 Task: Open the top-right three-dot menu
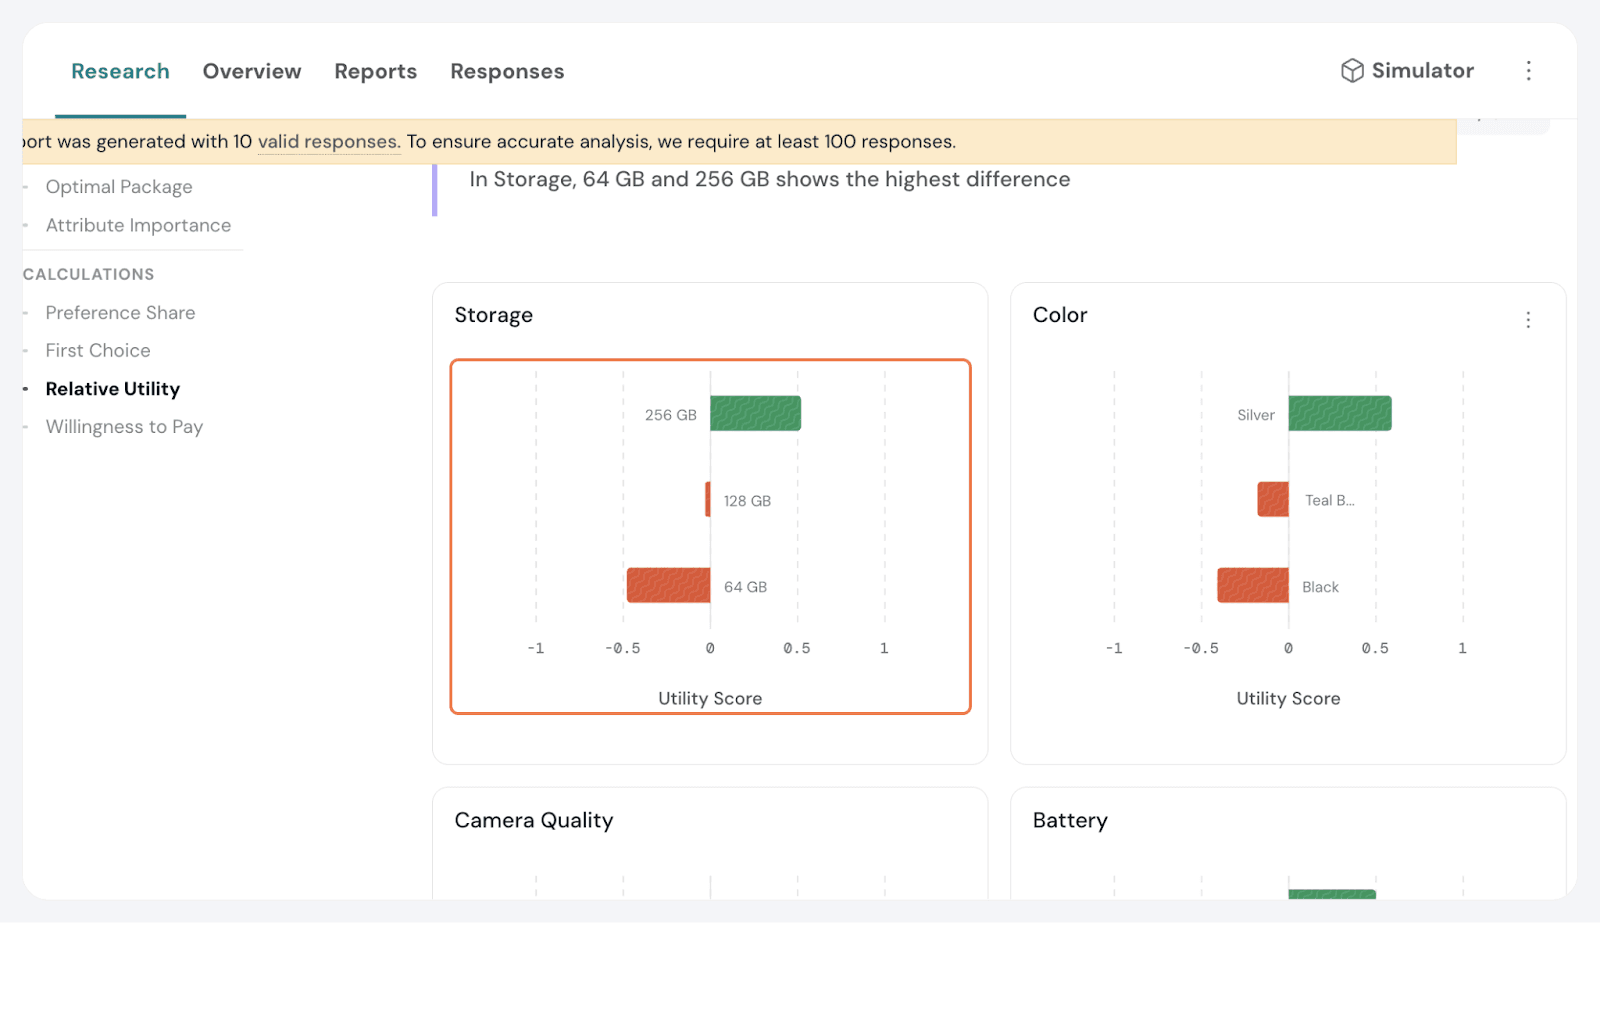click(x=1528, y=71)
